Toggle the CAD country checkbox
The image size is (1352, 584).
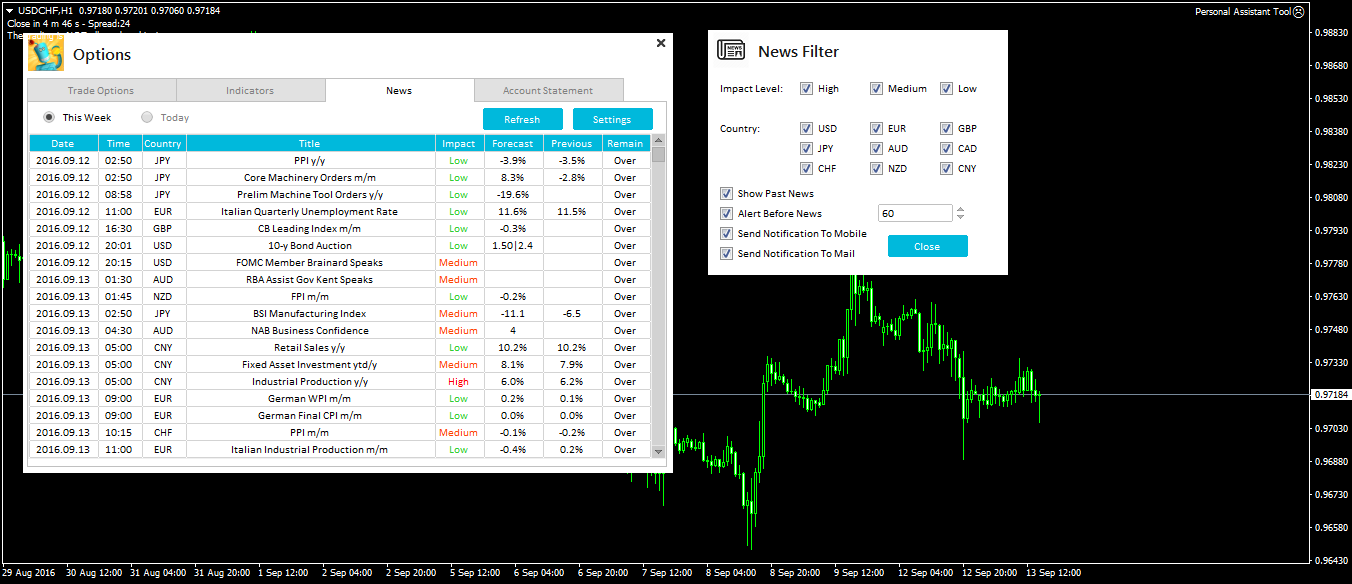coord(946,148)
